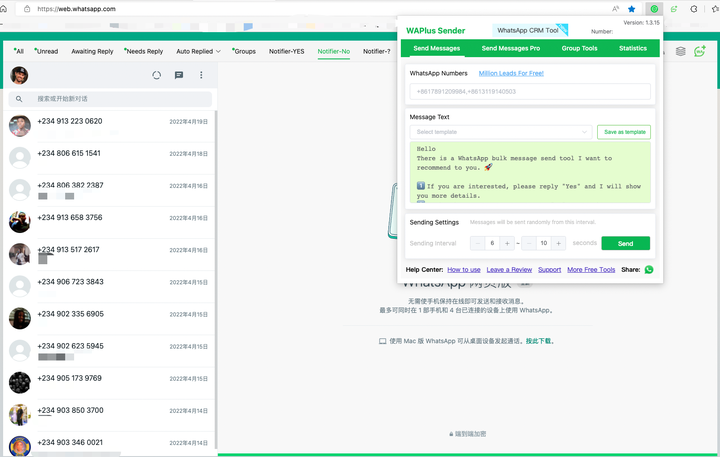This screenshot has width=720, height=457.
Task: Click the chat list scrollbar
Action: coord(216,280)
